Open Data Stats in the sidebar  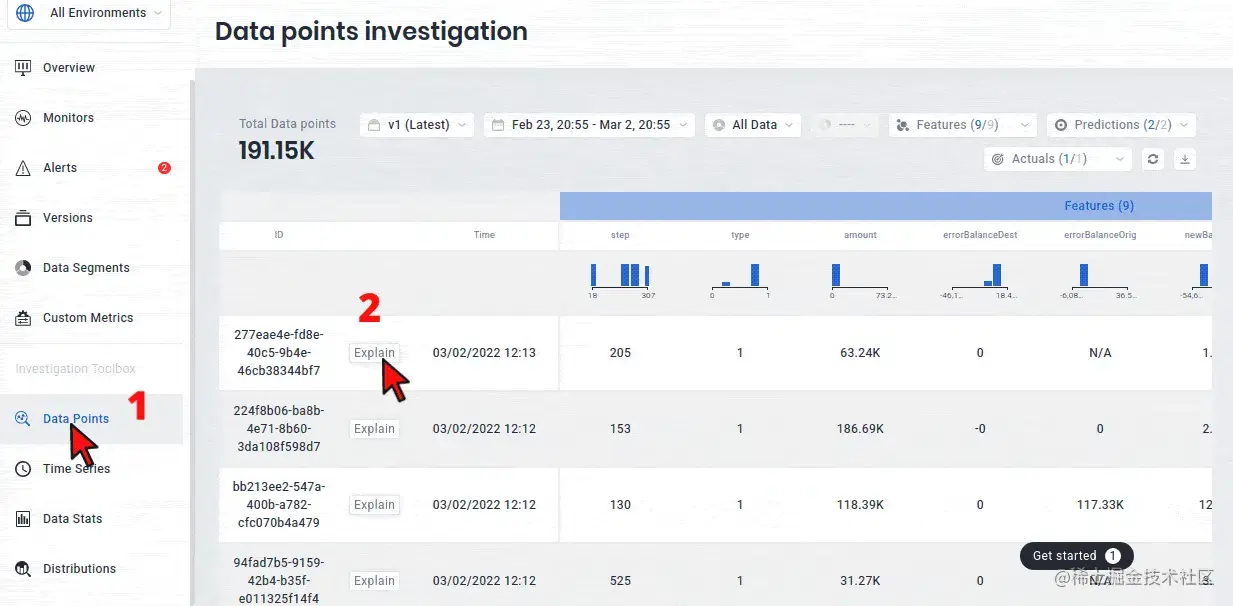point(72,519)
